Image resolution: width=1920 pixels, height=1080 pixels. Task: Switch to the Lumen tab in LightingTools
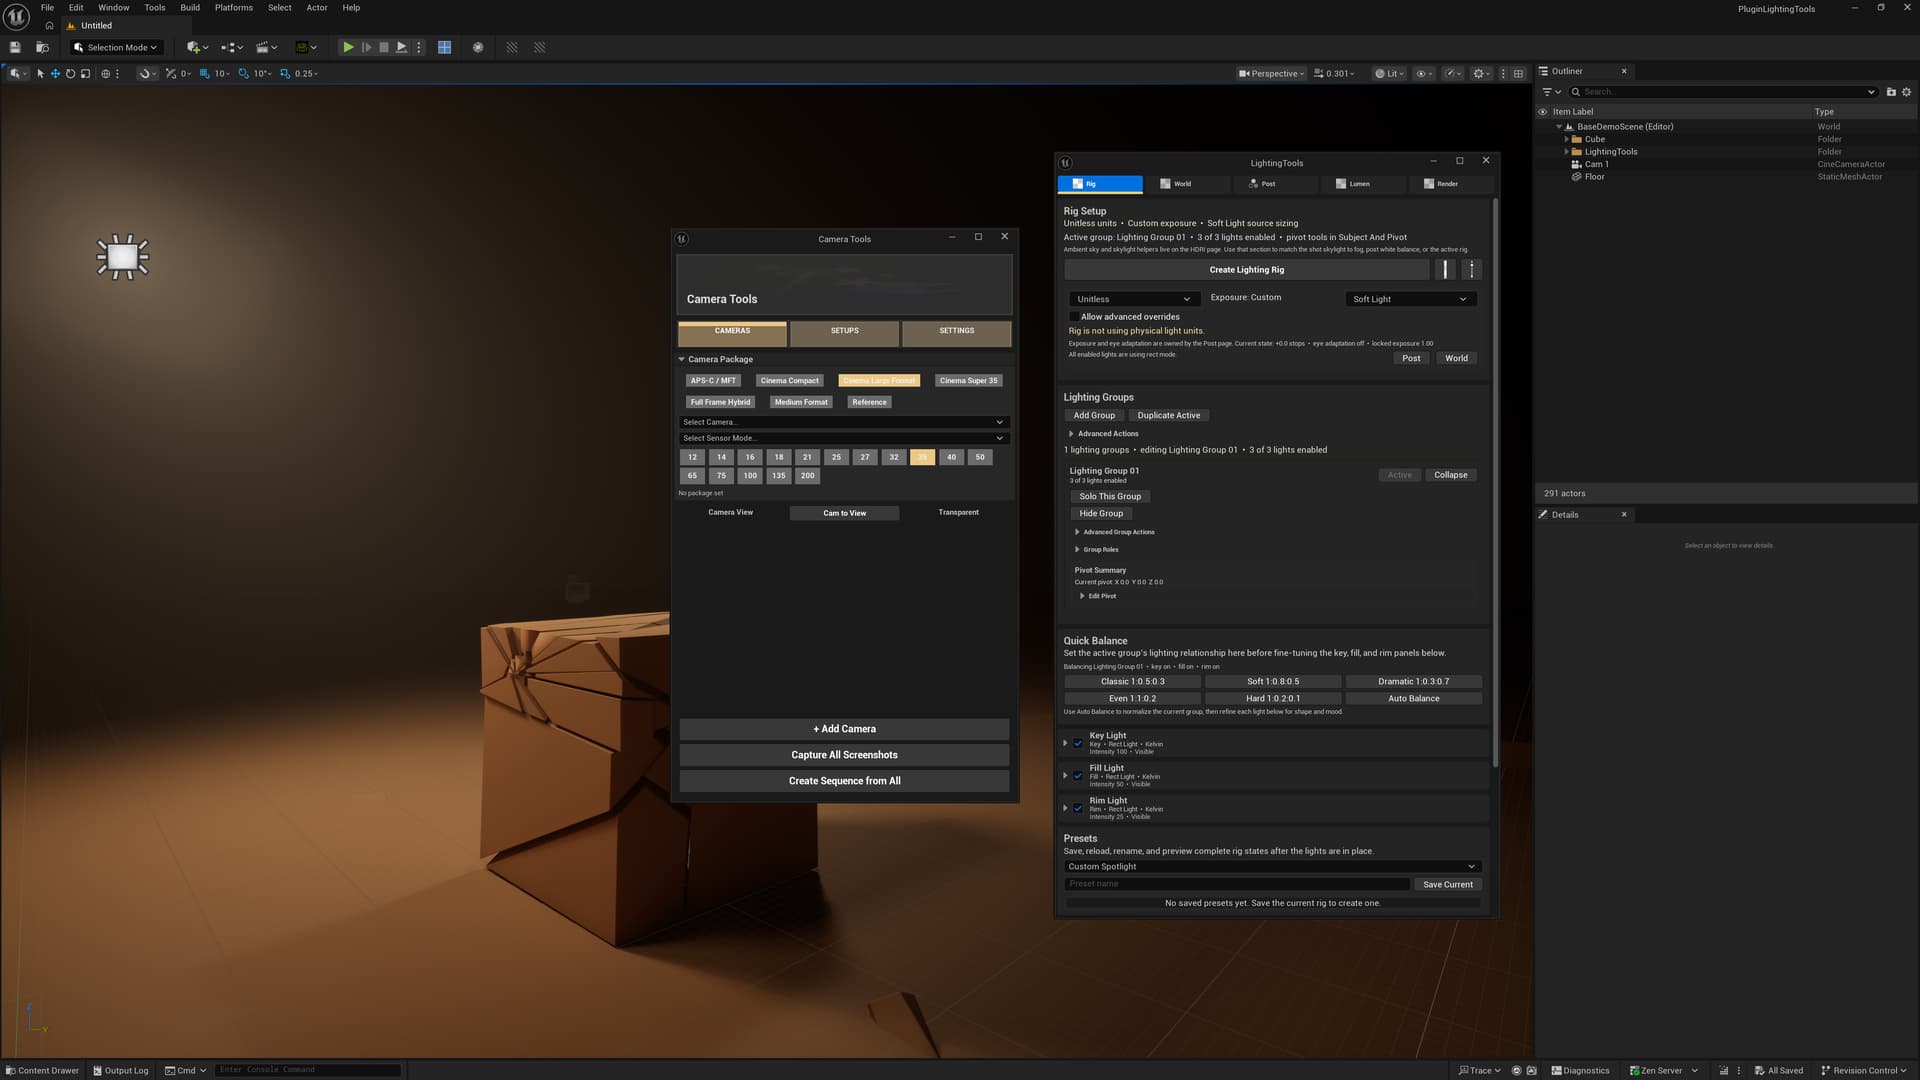pyautogui.click(x=1353, y=184)
